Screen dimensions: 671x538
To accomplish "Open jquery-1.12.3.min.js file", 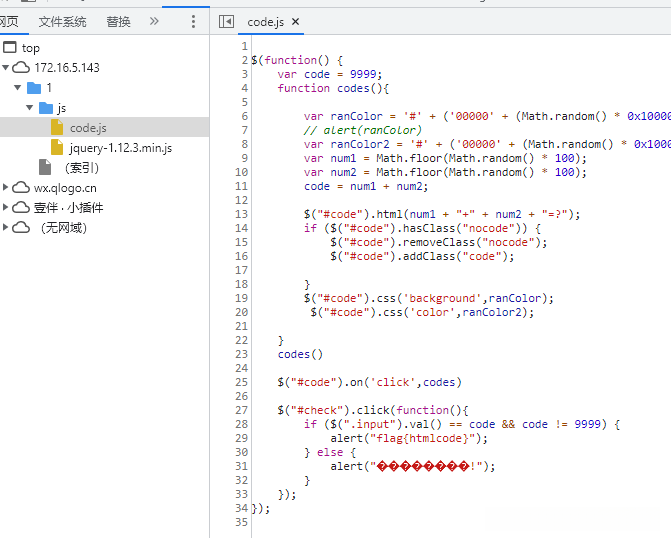I will 121,148.
